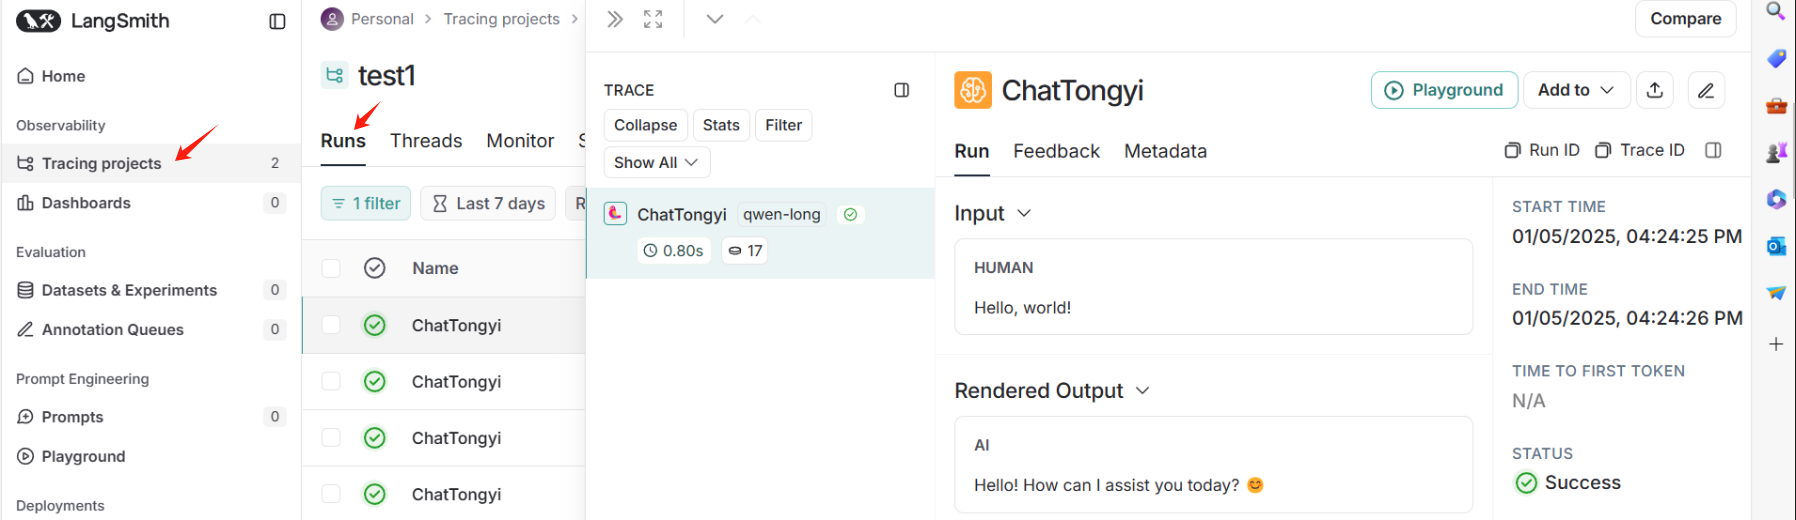
Task: Click the Name column header
Action: (435, 268)
